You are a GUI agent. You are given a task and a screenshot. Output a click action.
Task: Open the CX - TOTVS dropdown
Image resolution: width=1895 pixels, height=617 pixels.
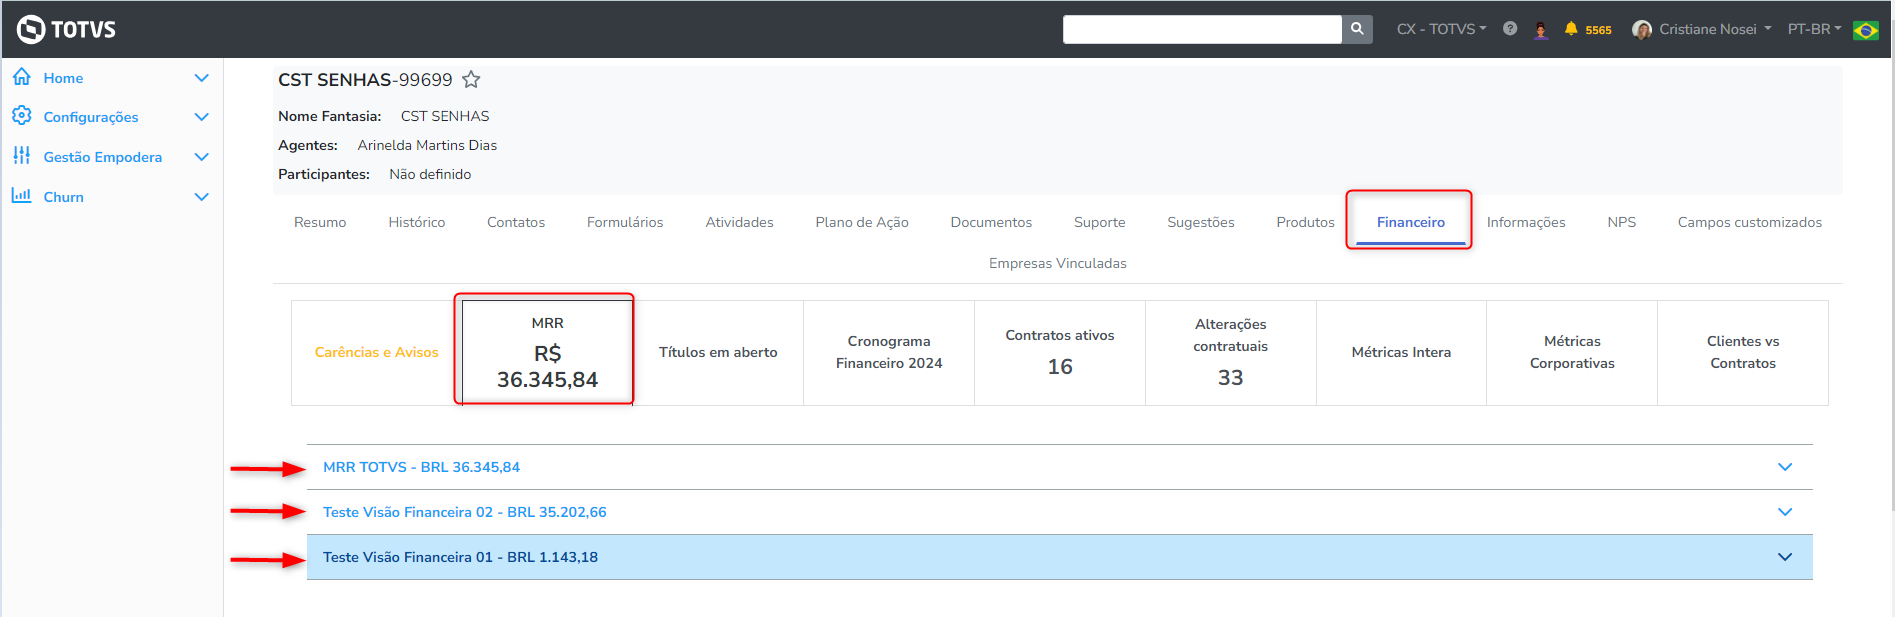1441,29
